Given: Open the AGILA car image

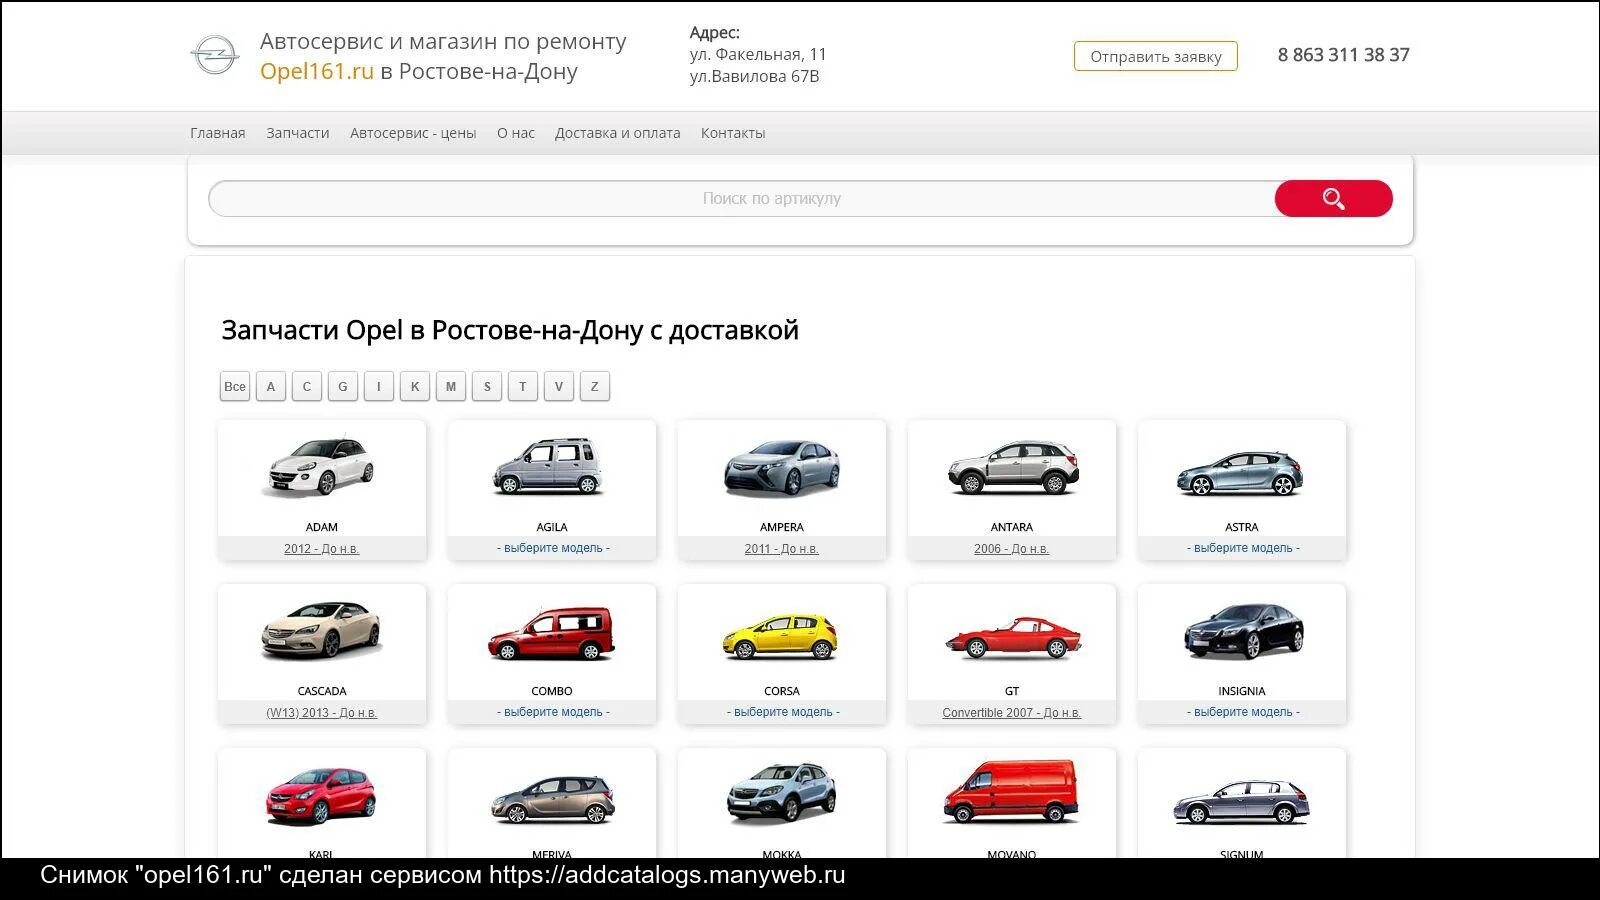Looking at the screenshot, I should tap(549, 467).
